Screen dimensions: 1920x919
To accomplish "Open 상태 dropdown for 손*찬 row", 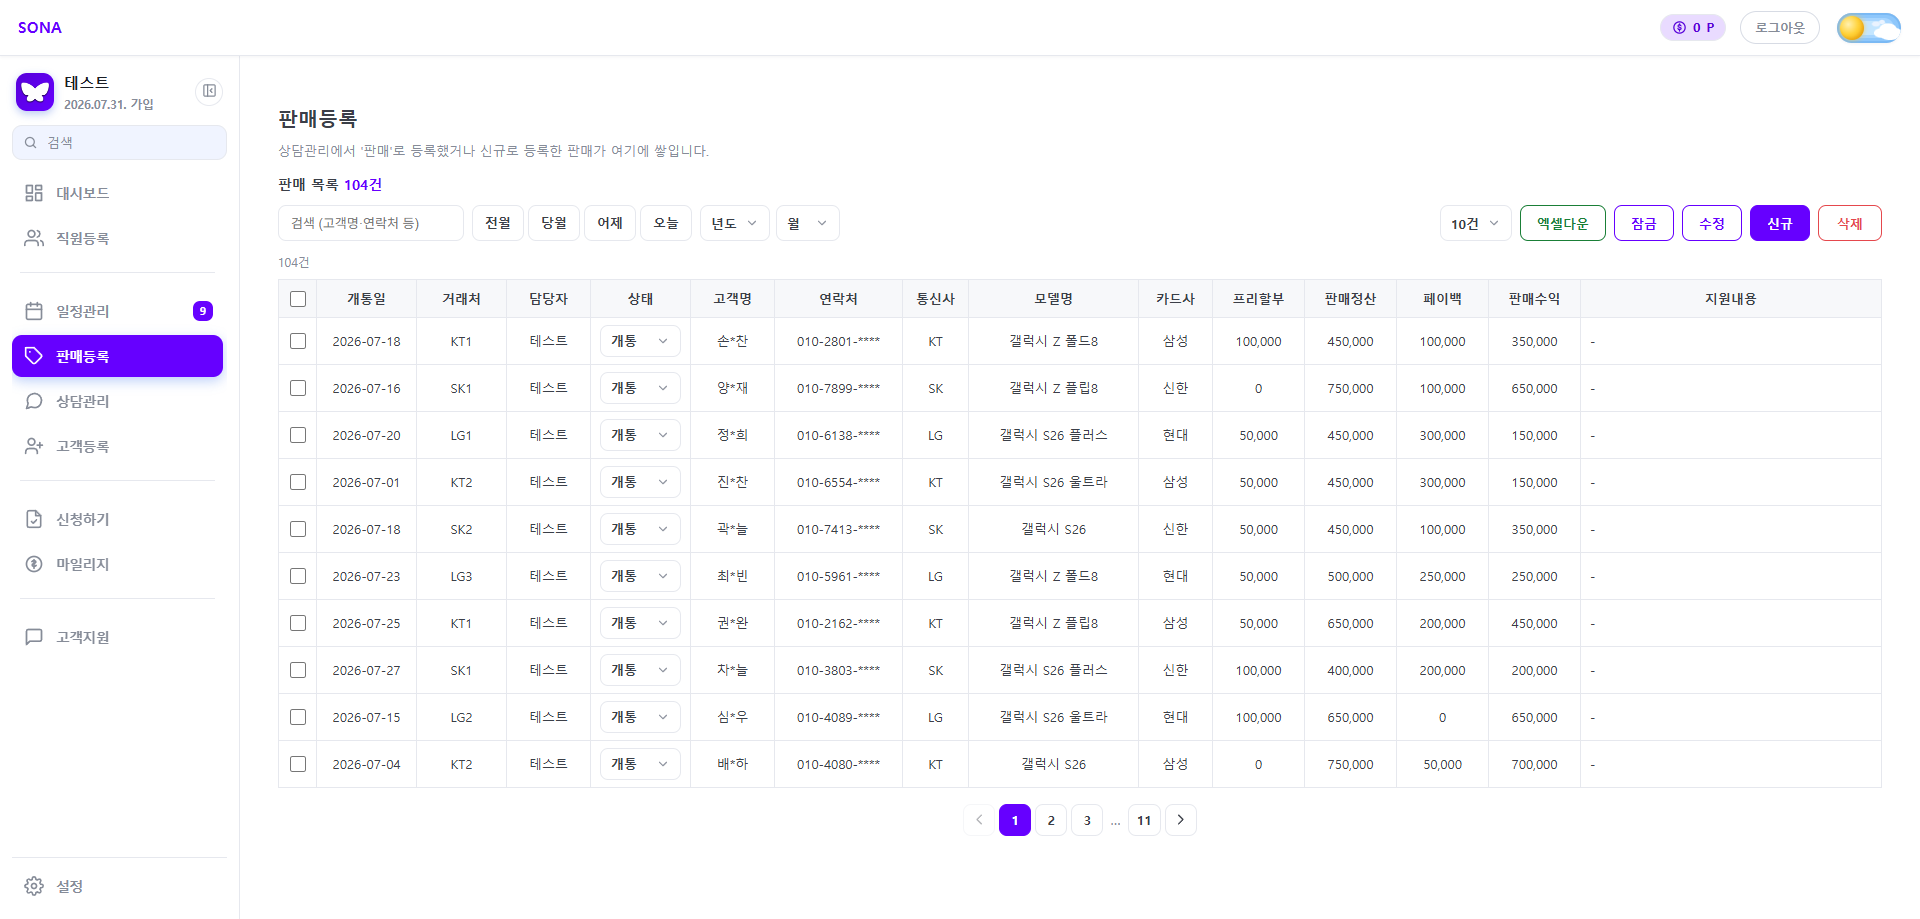I will (x=640, y=341).
